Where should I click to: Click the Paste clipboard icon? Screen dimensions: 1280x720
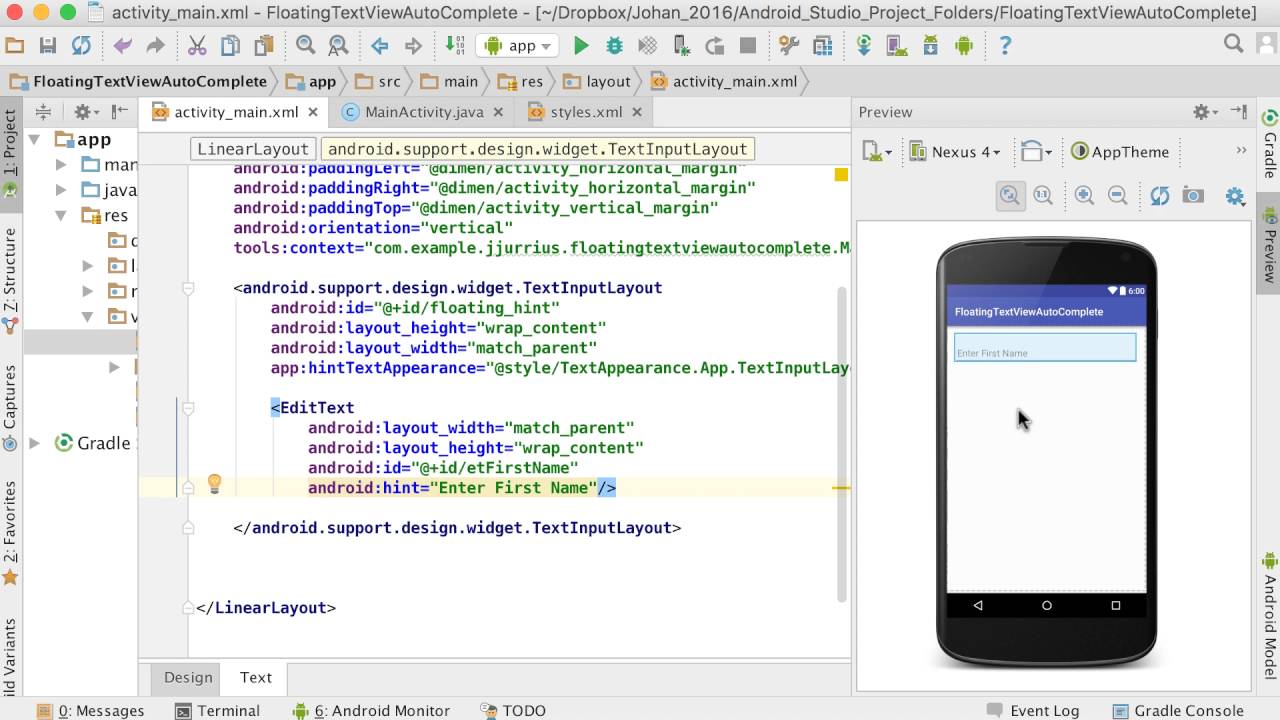[x=264, y=46]
